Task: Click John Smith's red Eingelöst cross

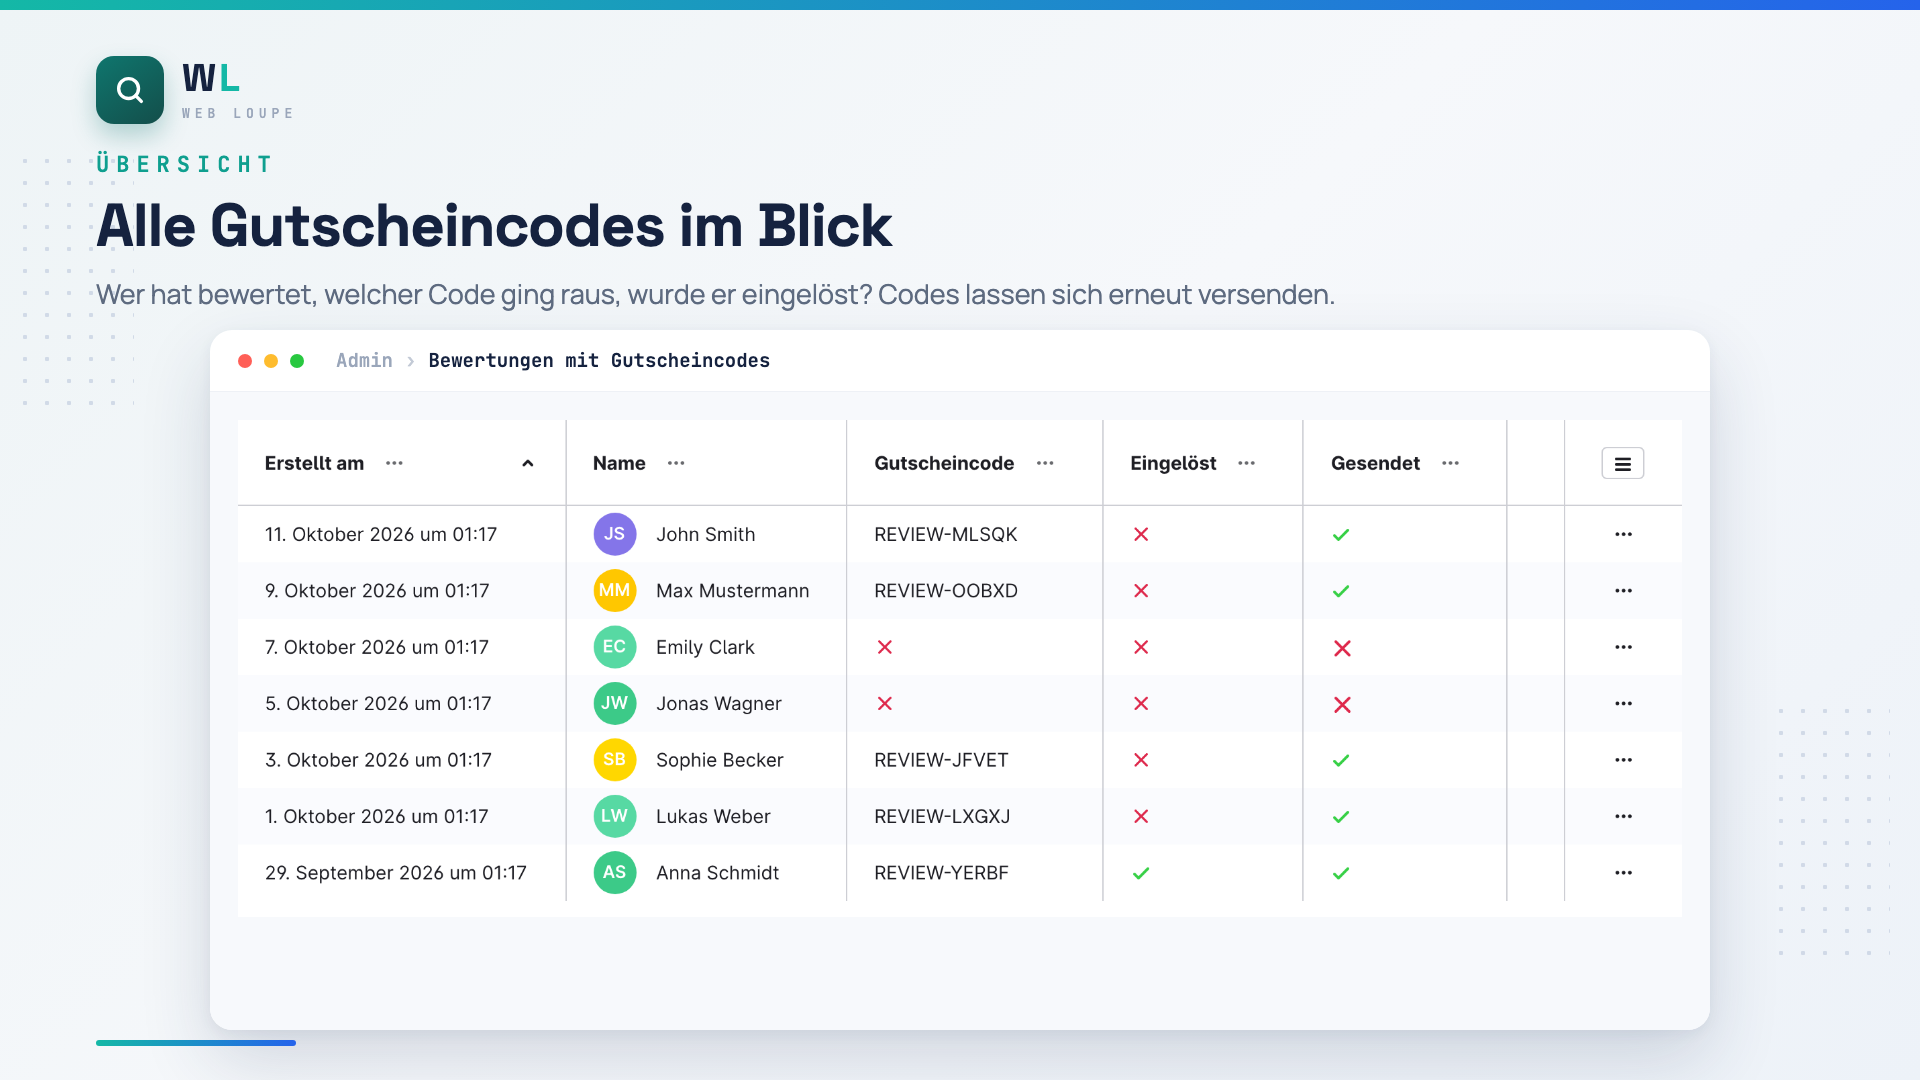Action: (1141, 534)
